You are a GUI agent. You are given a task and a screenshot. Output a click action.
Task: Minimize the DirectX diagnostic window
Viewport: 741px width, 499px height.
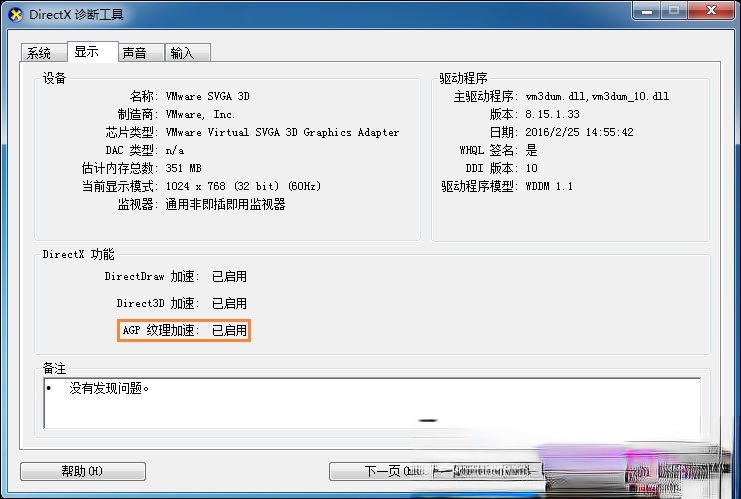pos(647,10)
